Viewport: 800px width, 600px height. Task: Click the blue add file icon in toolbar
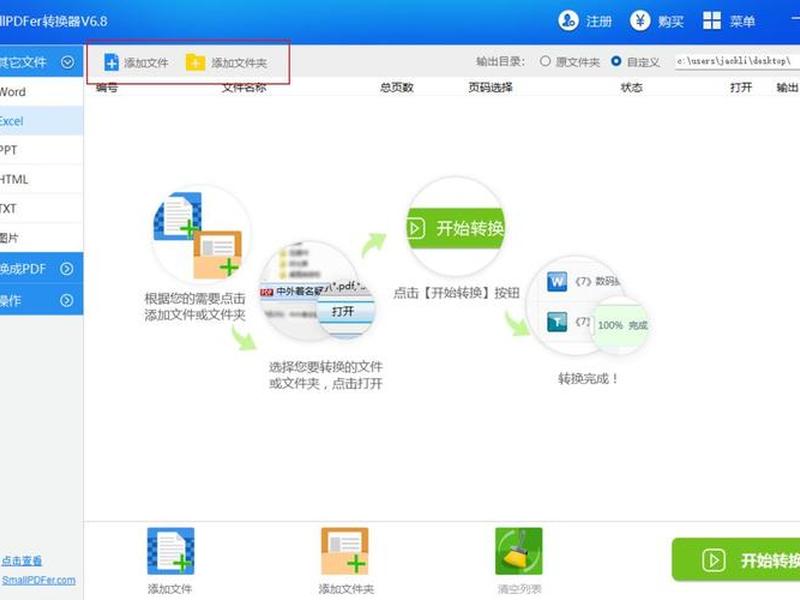pos(111,62)
